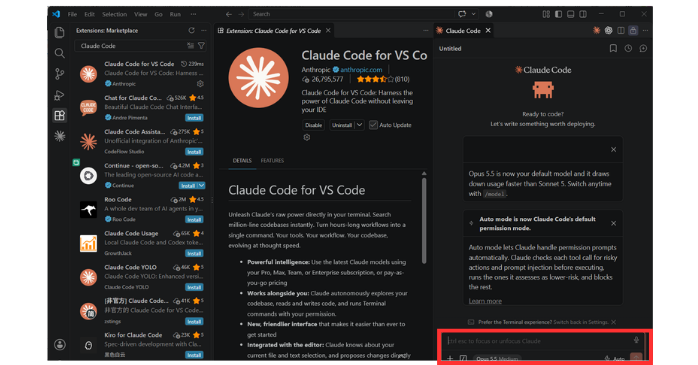Viewport: 698px width, 365px height.
Task: Click the extension details vertical scrollbar
Action: [424, 220]
